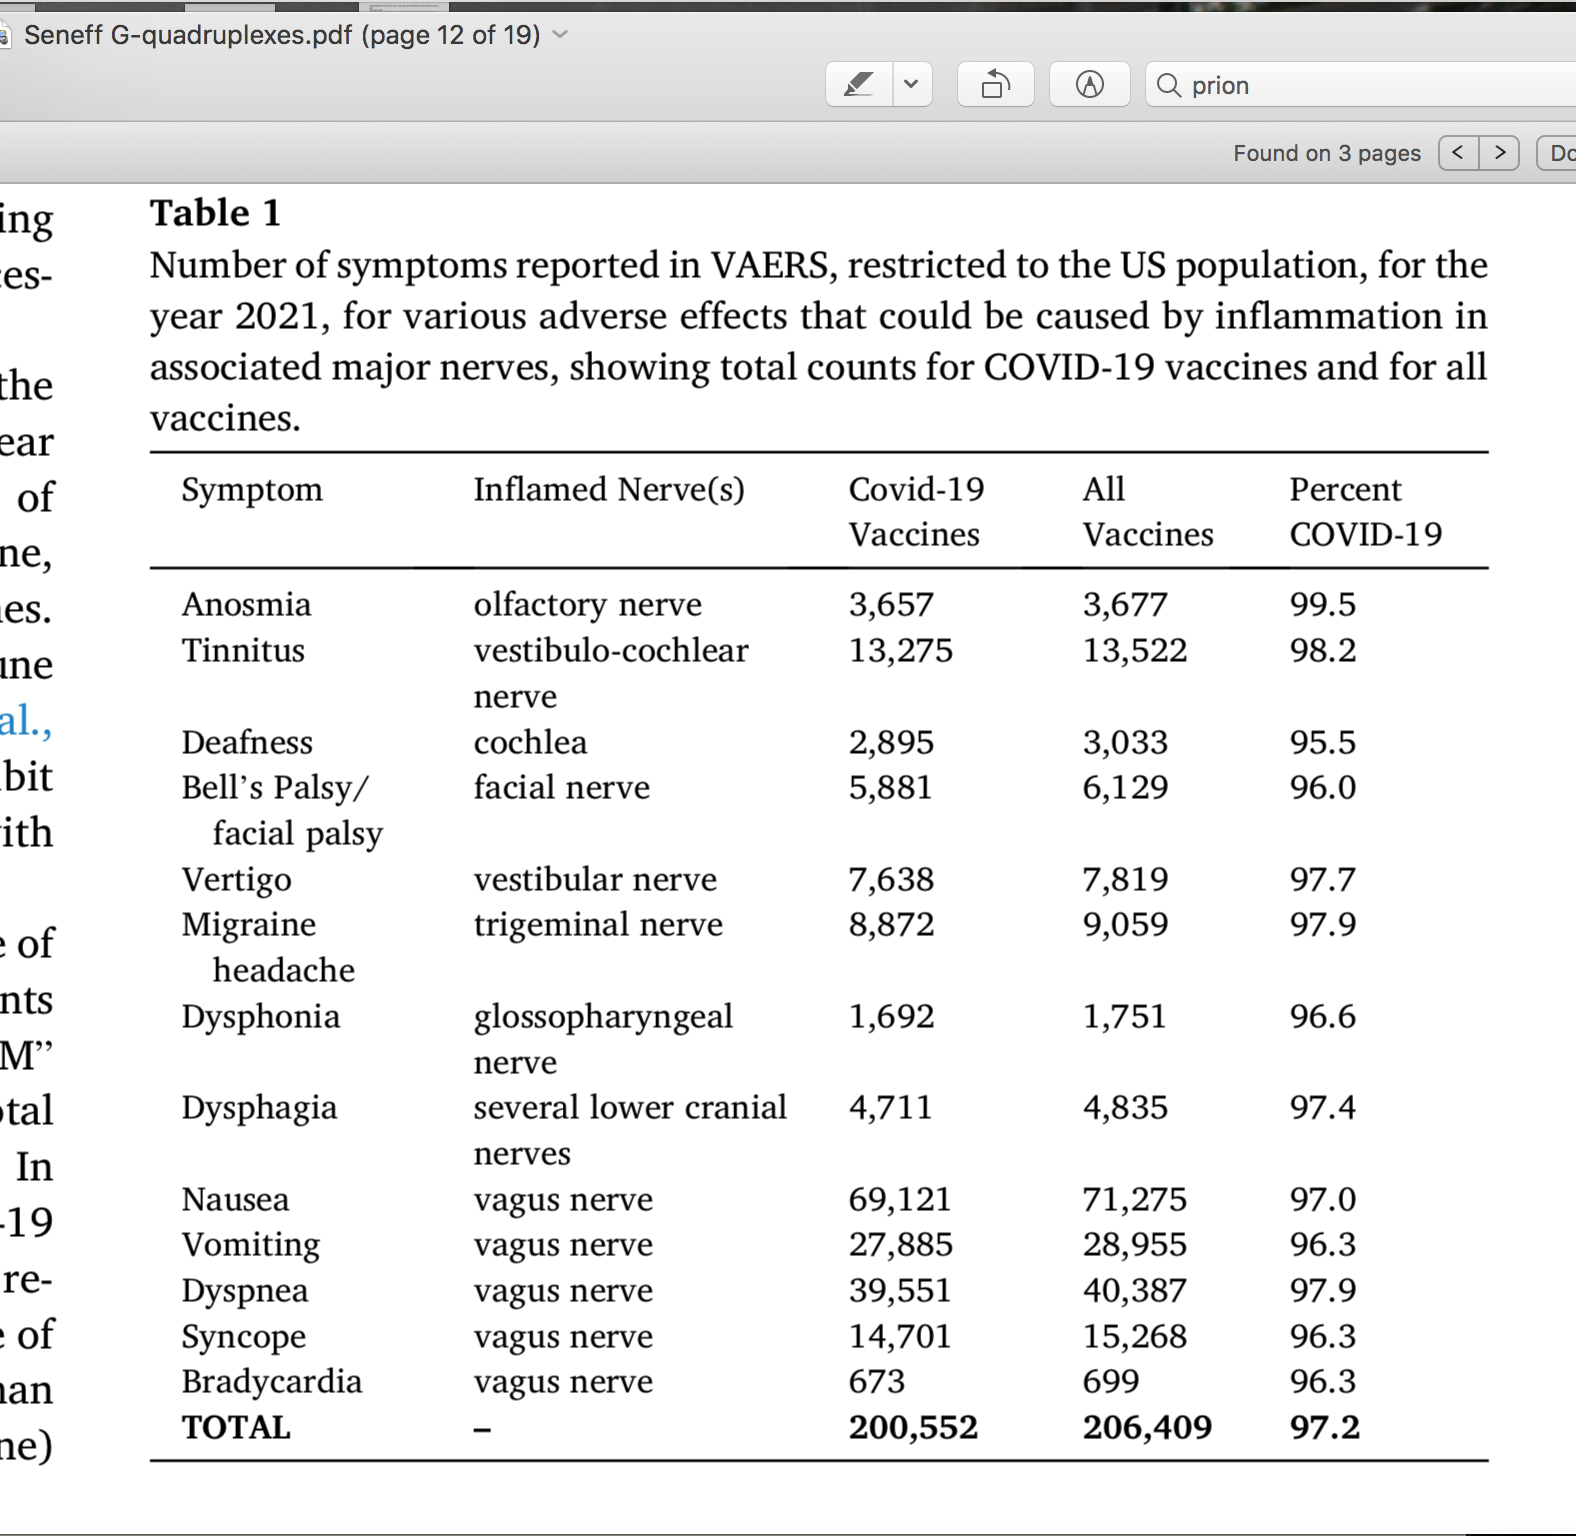Click the Done button in search bar
Viewport: 1576px width, 1536px height.
(x=1558, y=153)
